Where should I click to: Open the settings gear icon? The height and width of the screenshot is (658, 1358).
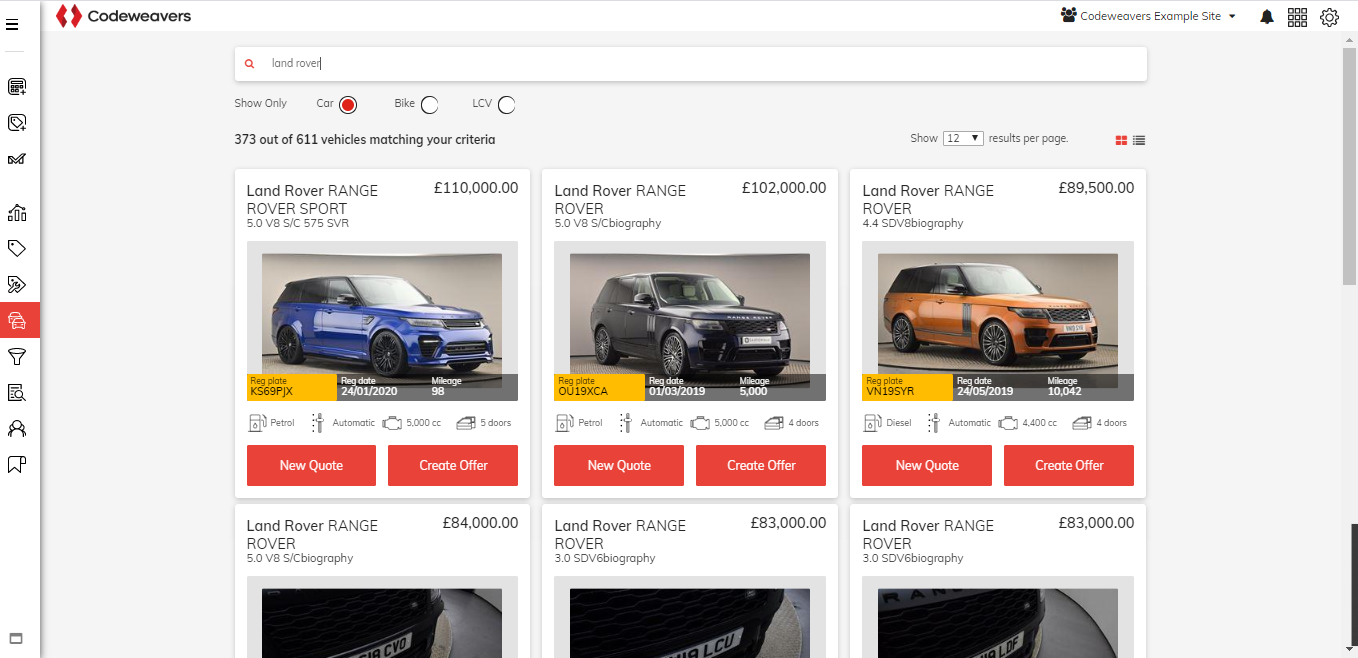1329,17
